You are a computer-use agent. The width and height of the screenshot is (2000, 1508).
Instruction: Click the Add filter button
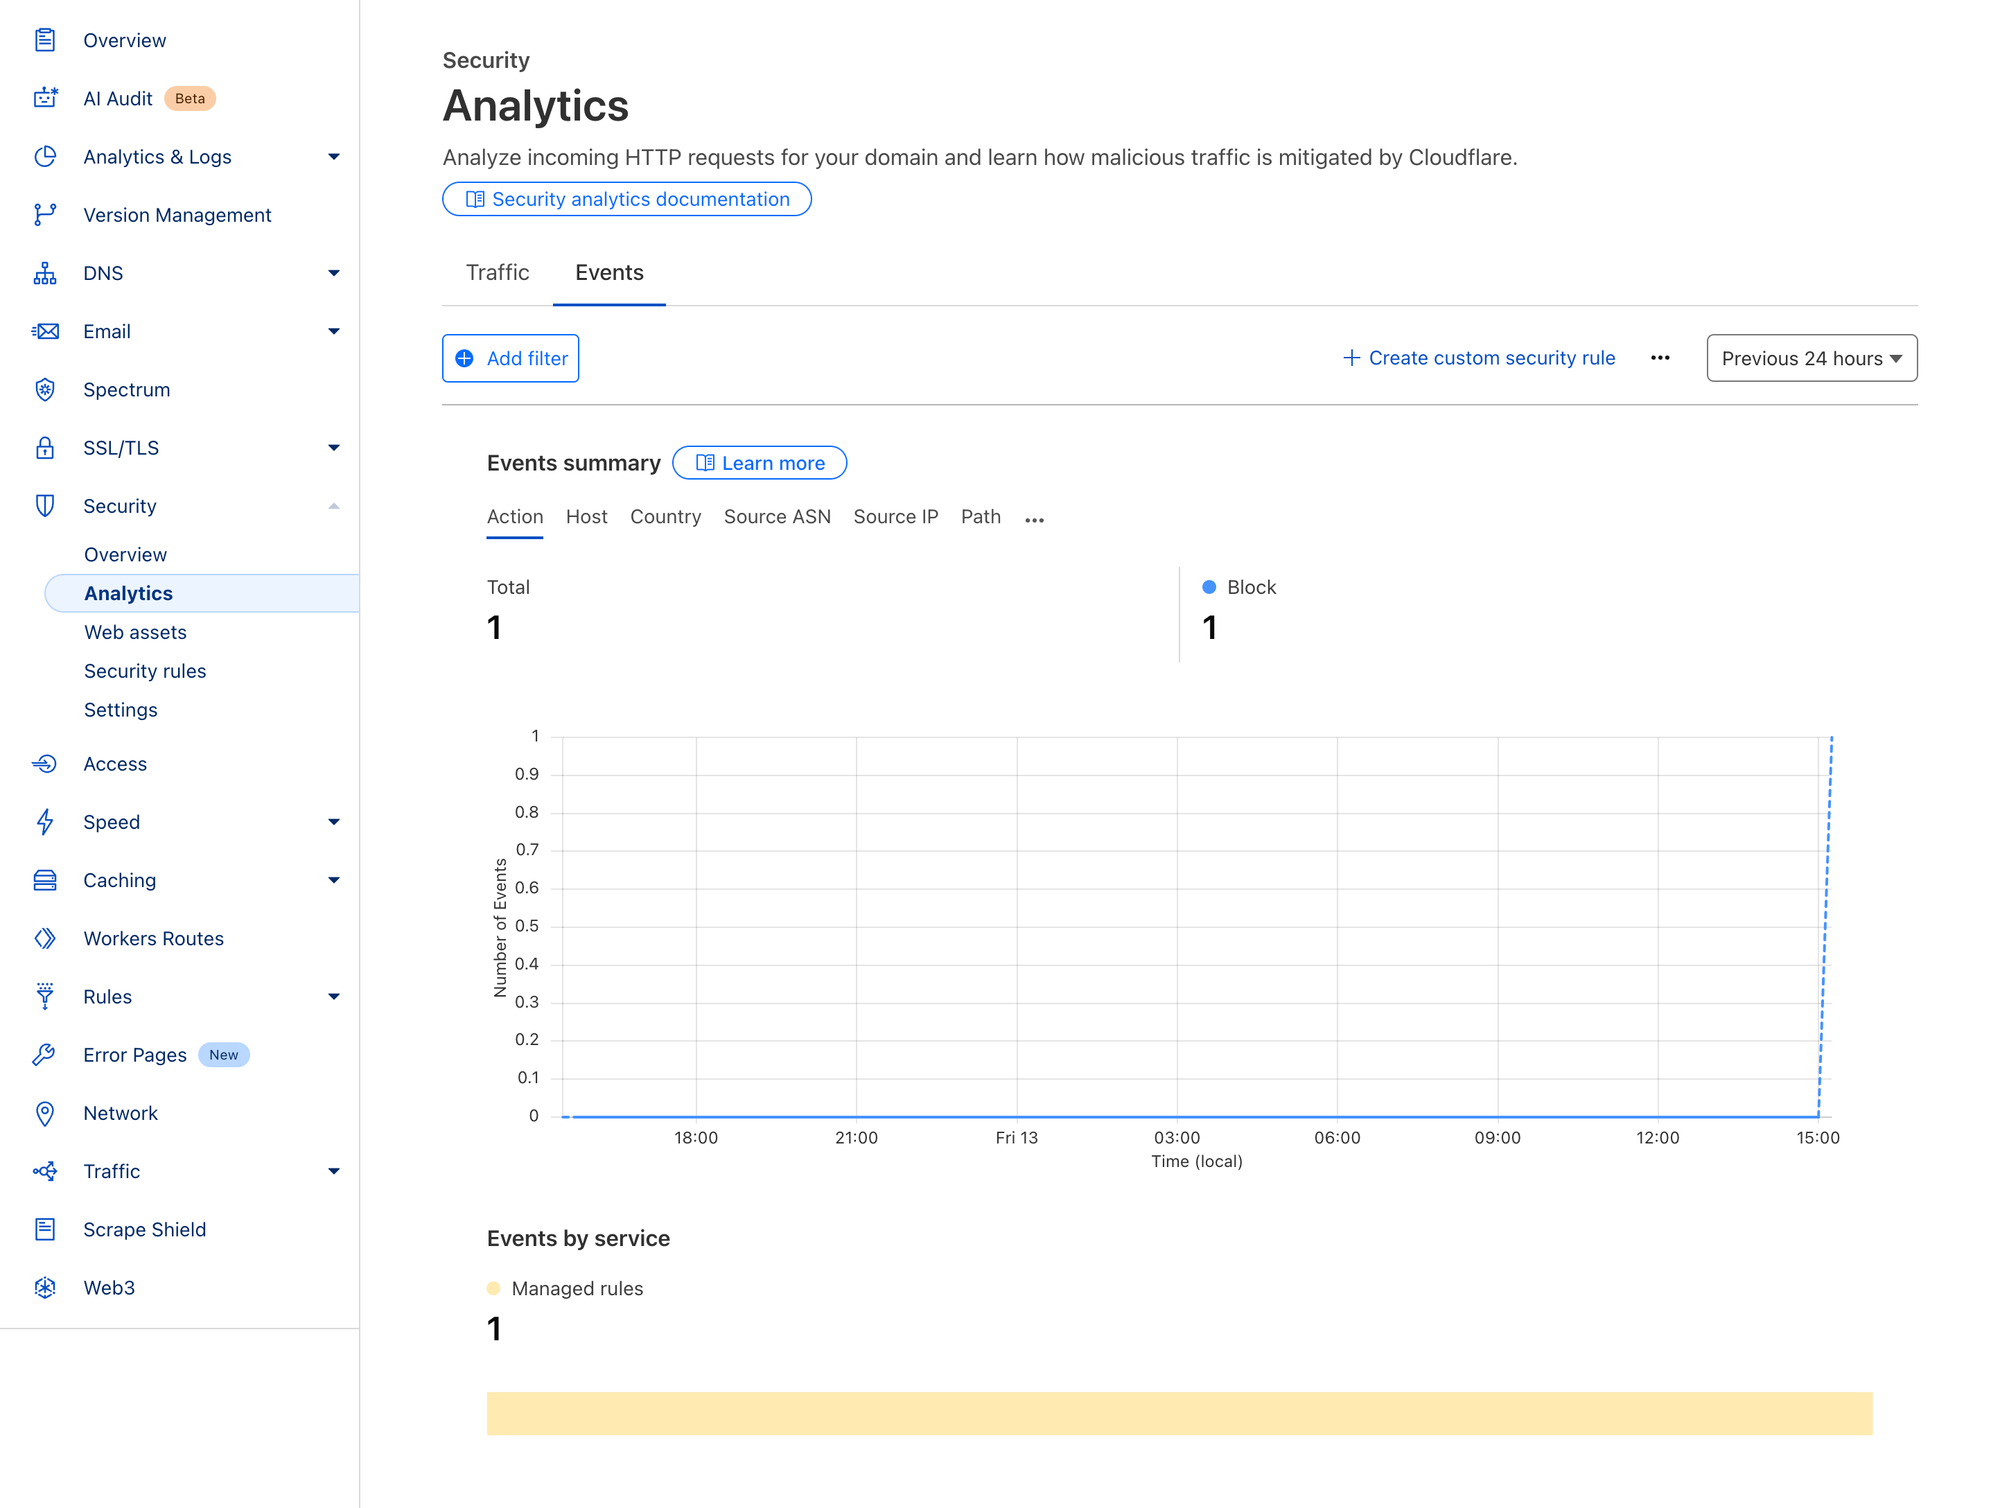[x=510, y=358]
